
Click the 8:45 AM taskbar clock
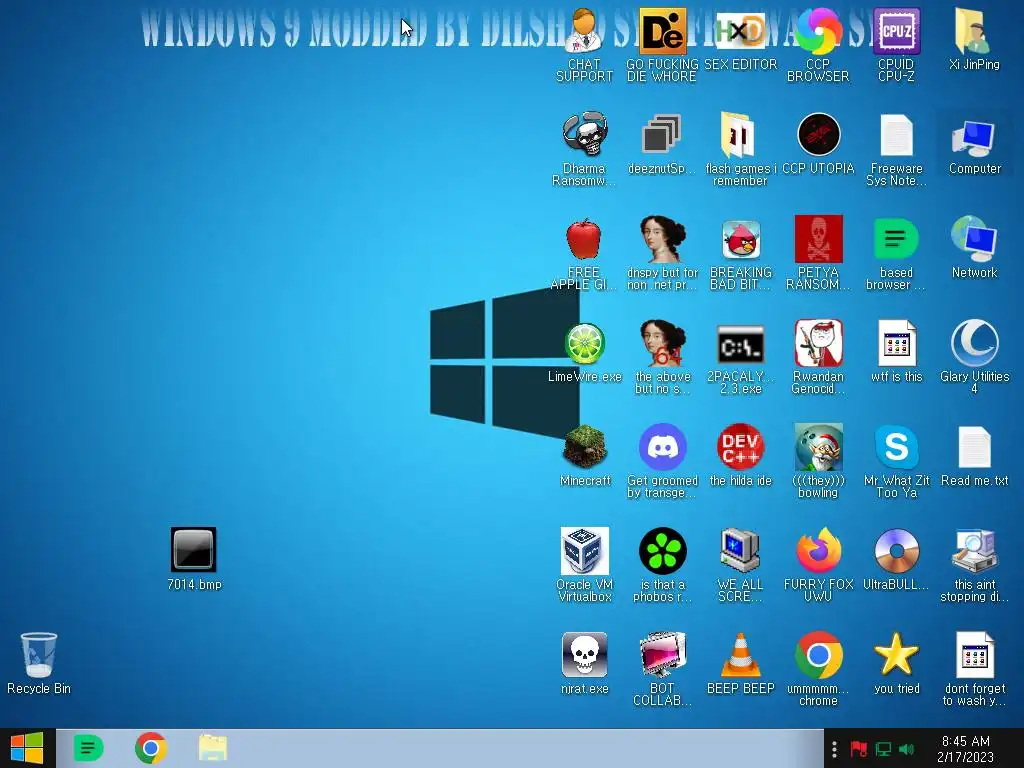pos(965,749)
